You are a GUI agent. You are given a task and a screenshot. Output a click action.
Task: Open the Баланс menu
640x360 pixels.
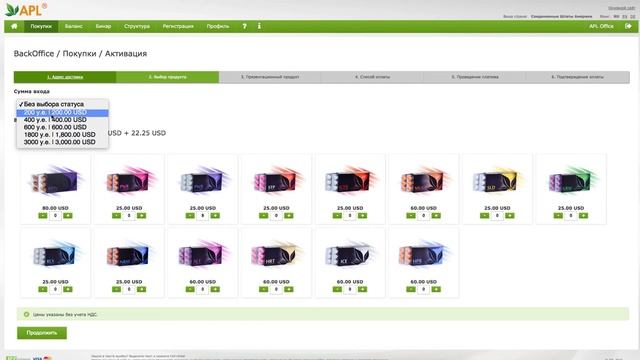[74, 26]
